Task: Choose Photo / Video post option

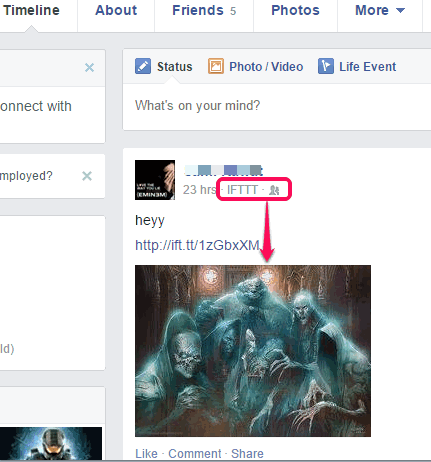Action: [266, 67]
